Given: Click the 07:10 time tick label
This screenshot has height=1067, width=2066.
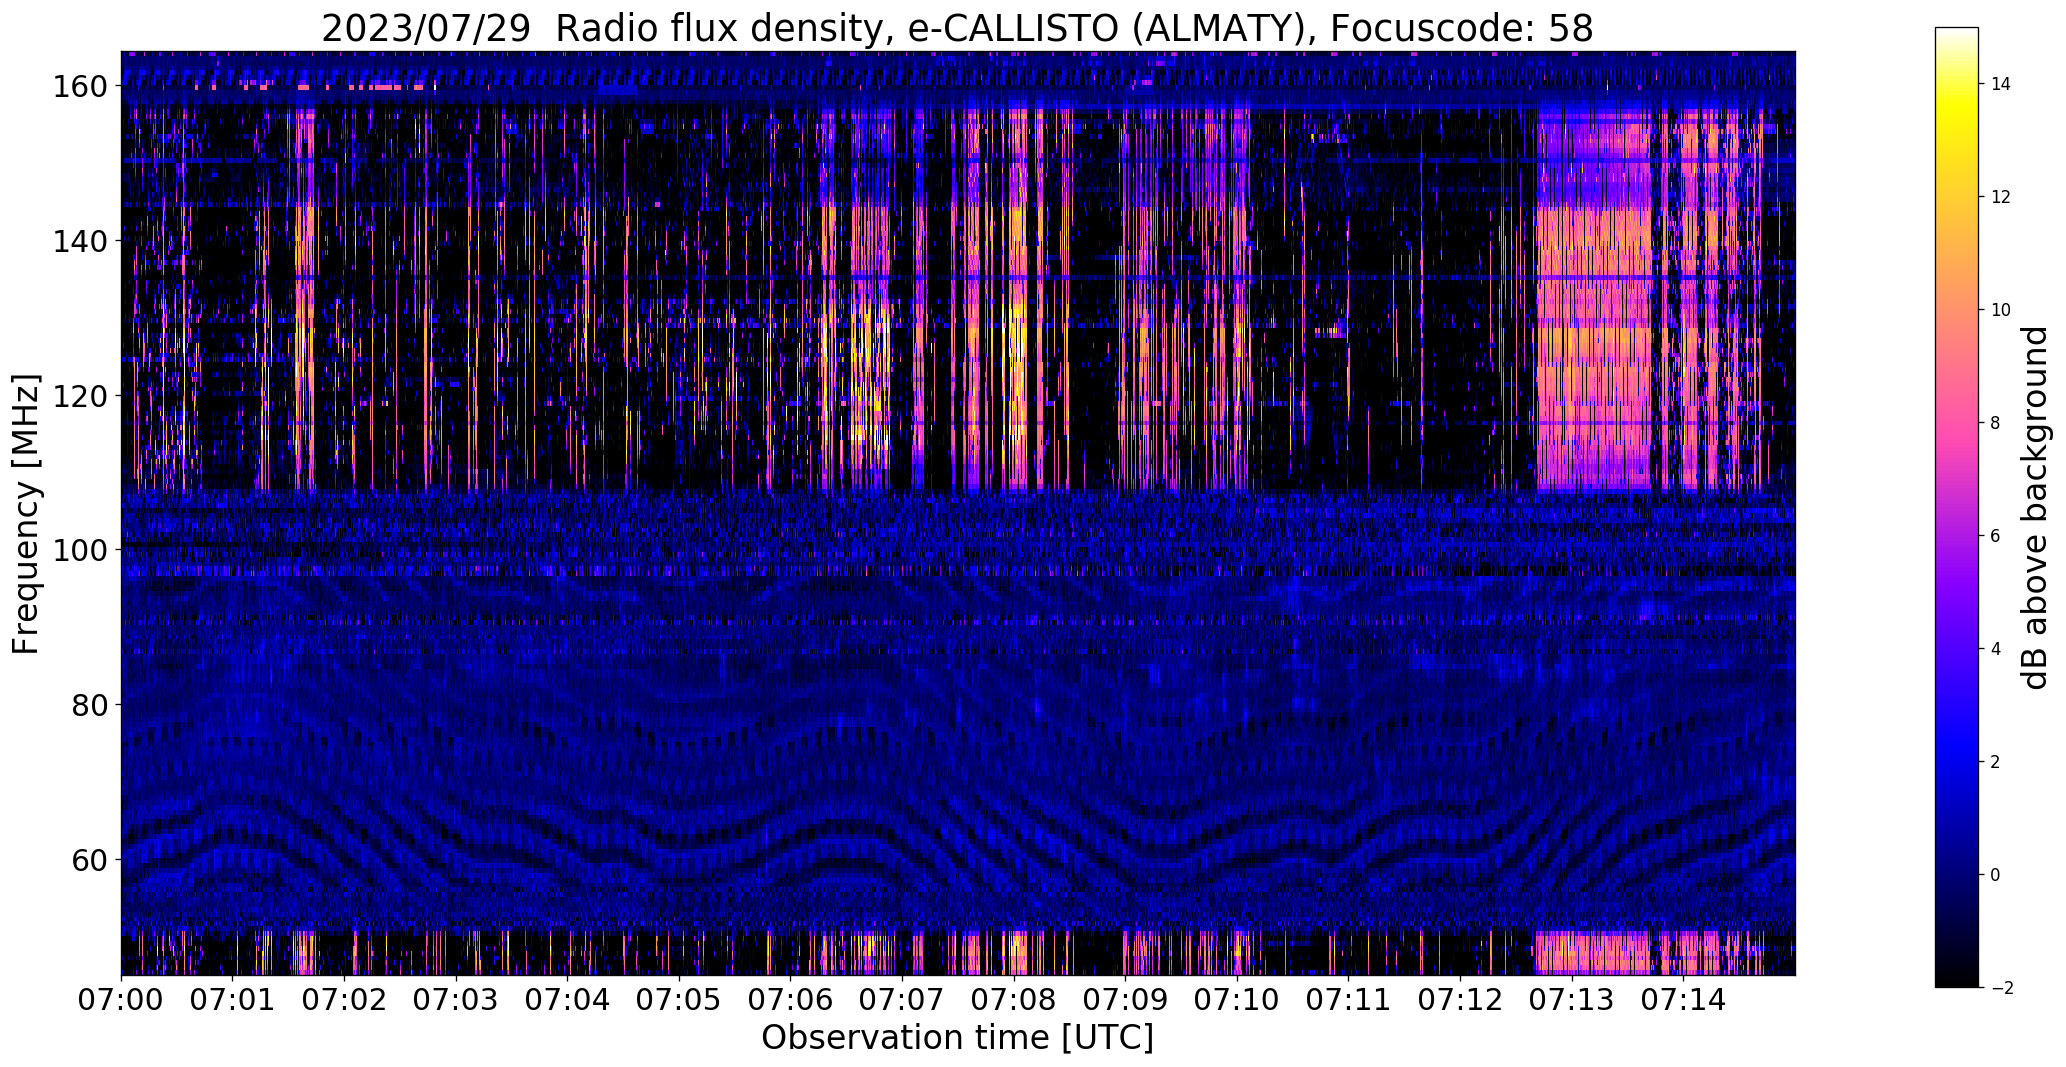Looking at the screenshot, I should 1238,999.
